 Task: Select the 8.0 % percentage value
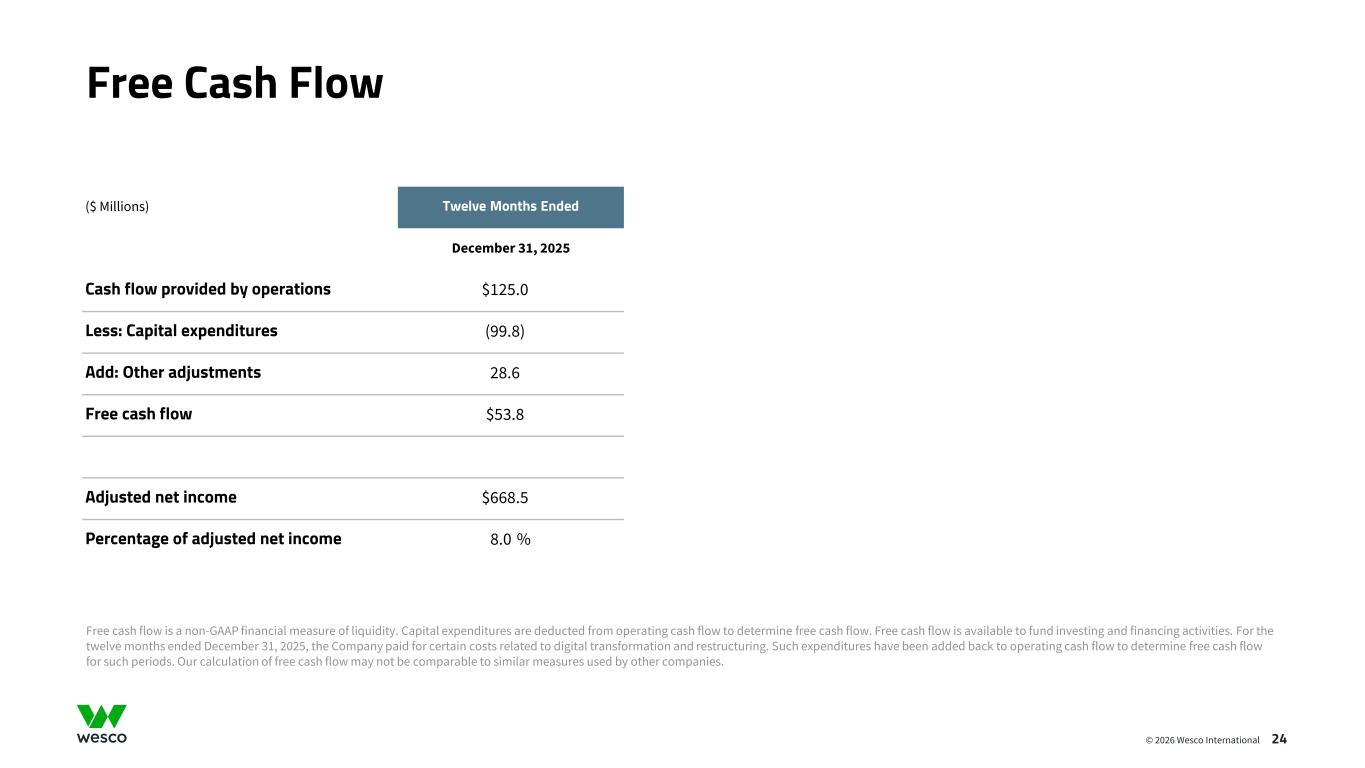pyautogui.click(x=510, y=540)
